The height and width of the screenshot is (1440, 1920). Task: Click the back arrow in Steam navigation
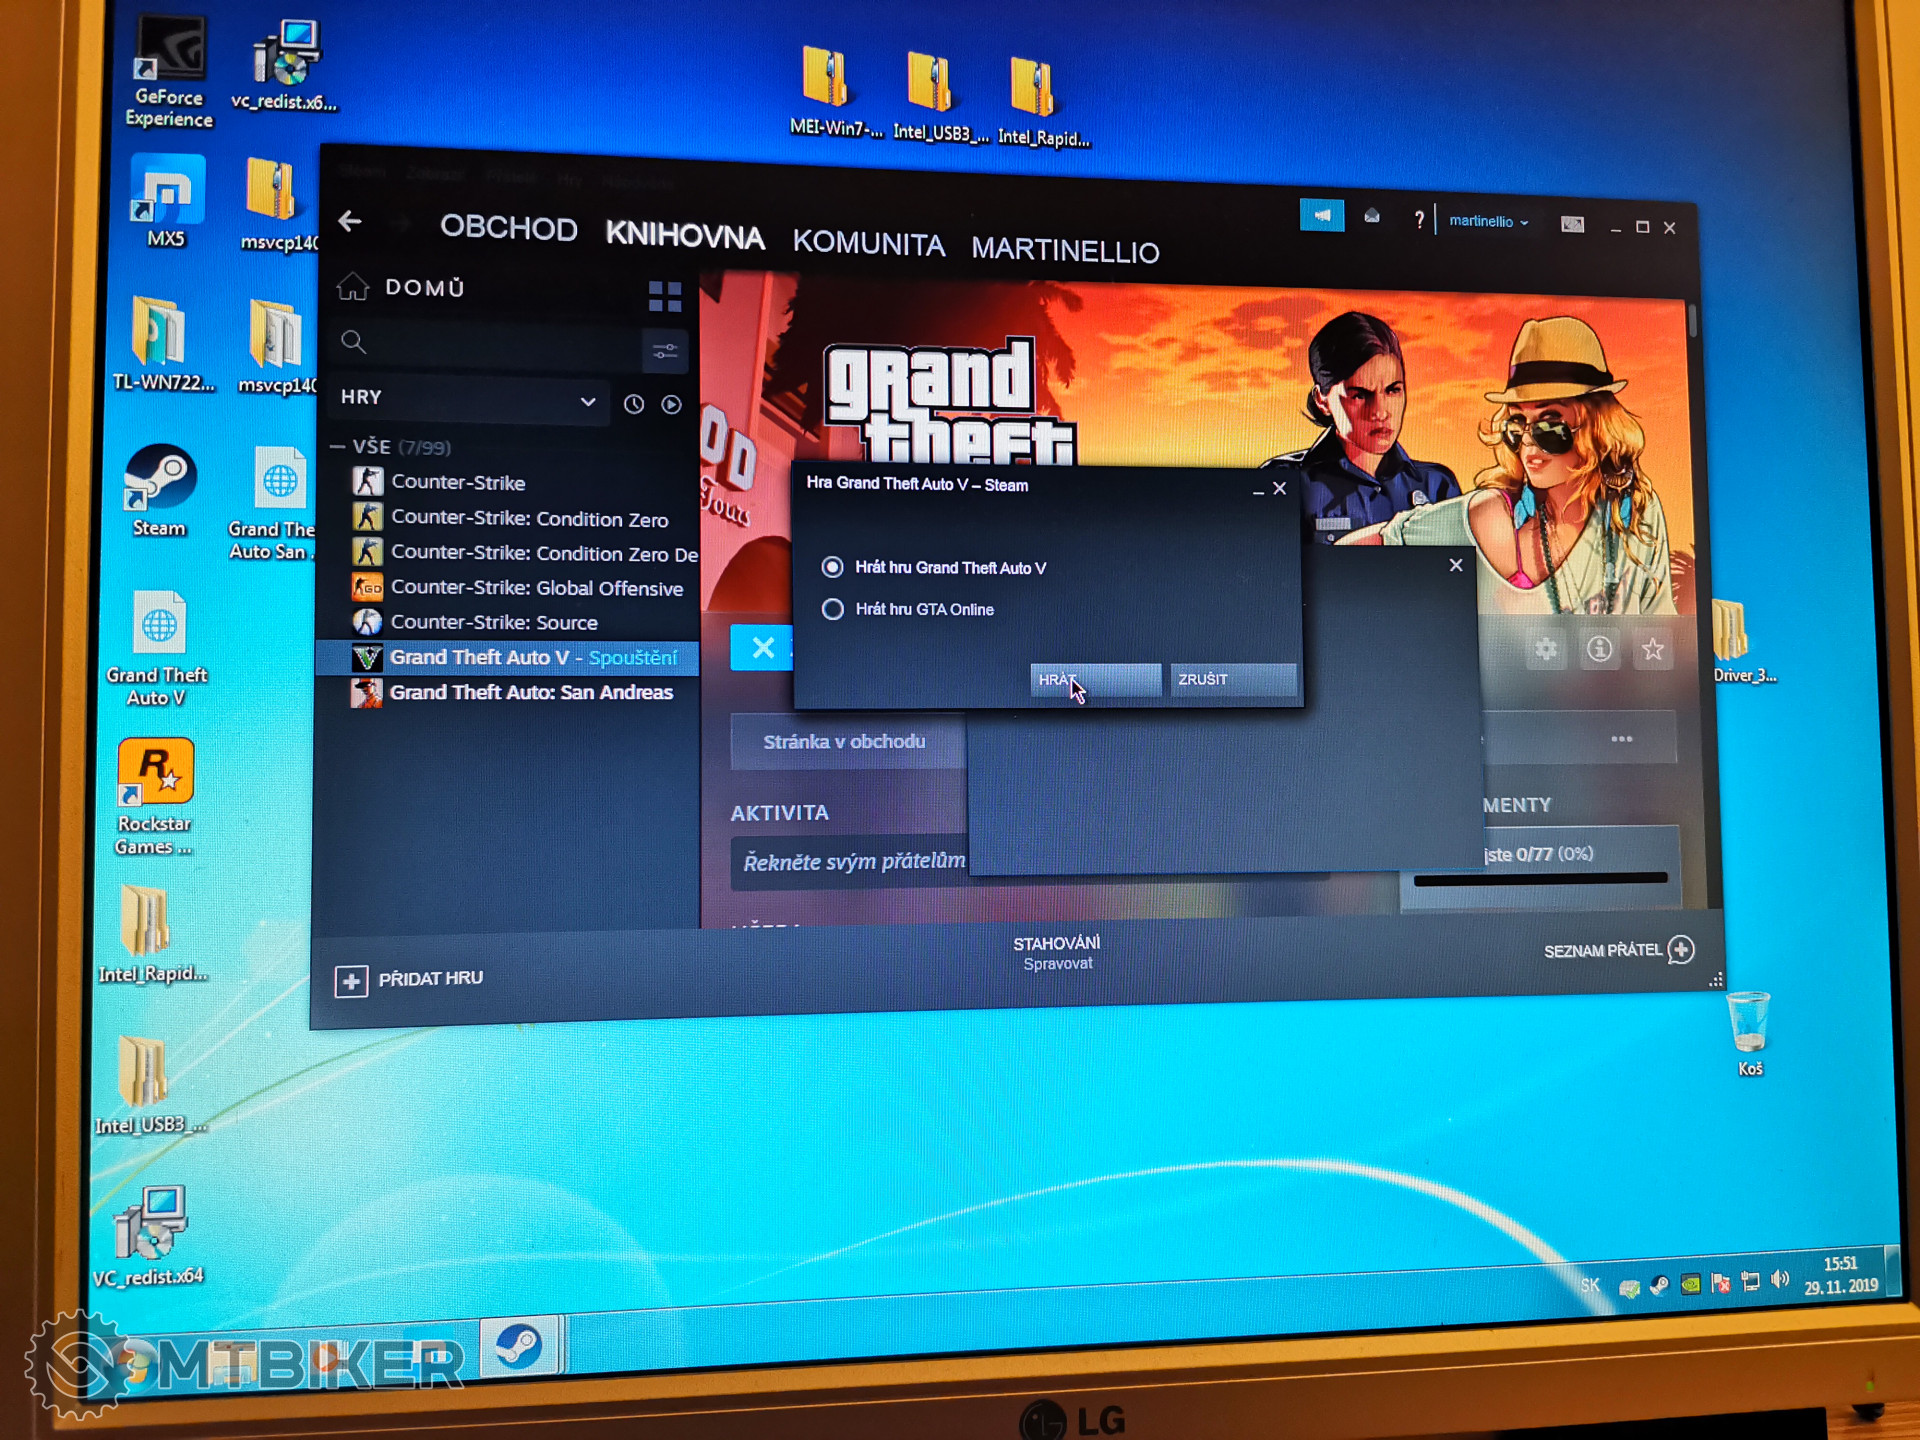(349, 221)
